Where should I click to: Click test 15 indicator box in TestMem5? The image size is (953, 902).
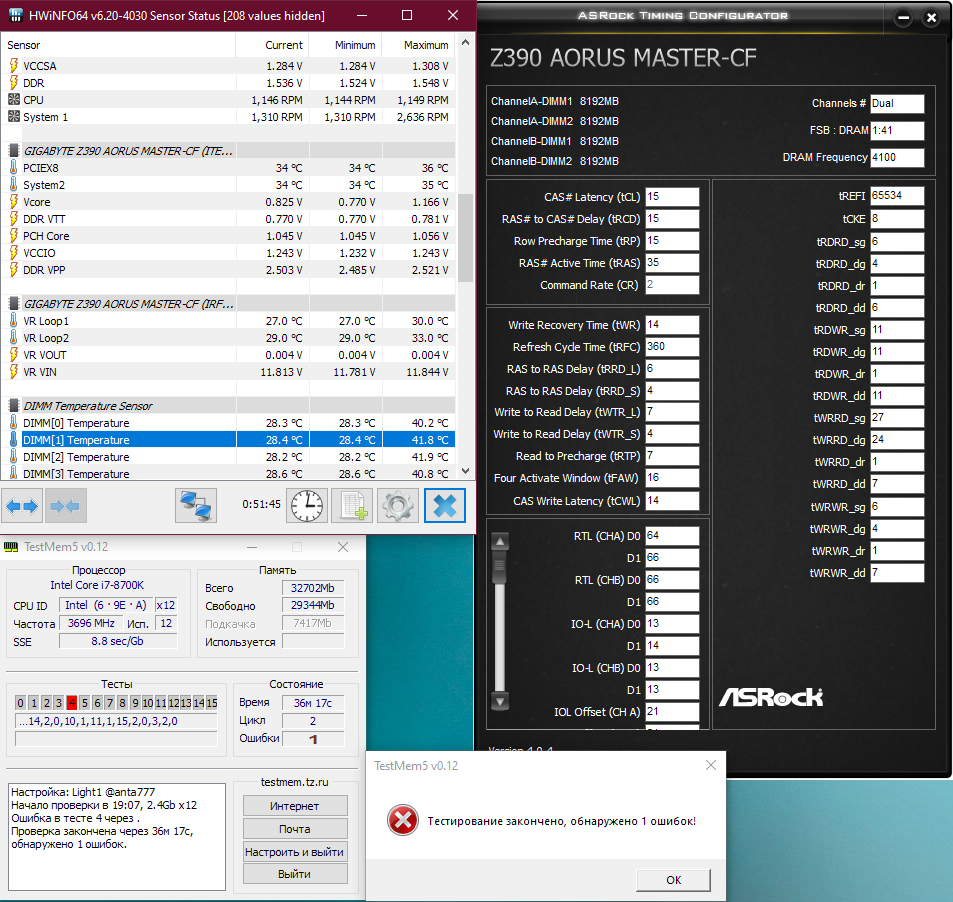(212, 703)
